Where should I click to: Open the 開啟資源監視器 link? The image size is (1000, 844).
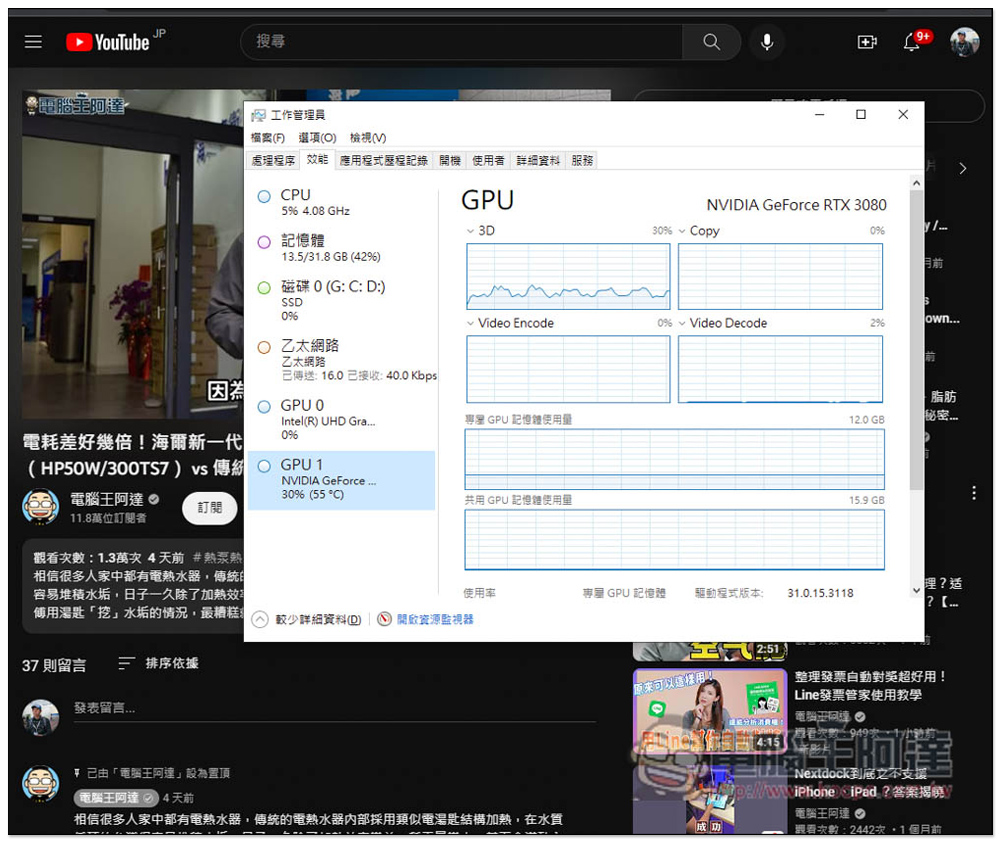coord(435,619)
